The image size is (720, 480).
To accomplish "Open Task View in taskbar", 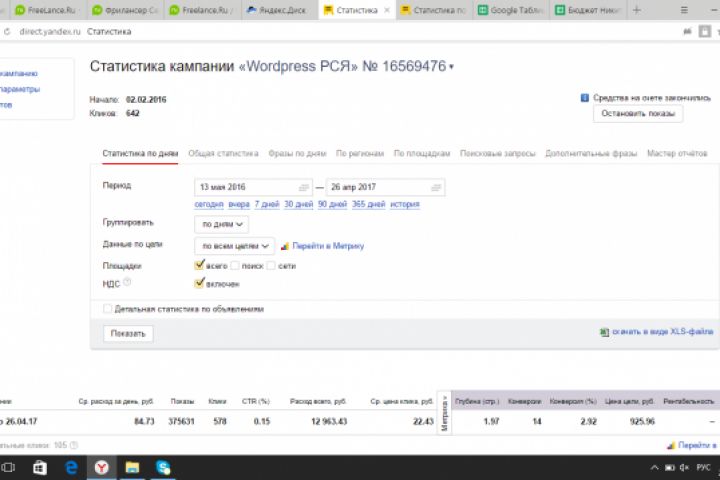I will tap(8, 468).
